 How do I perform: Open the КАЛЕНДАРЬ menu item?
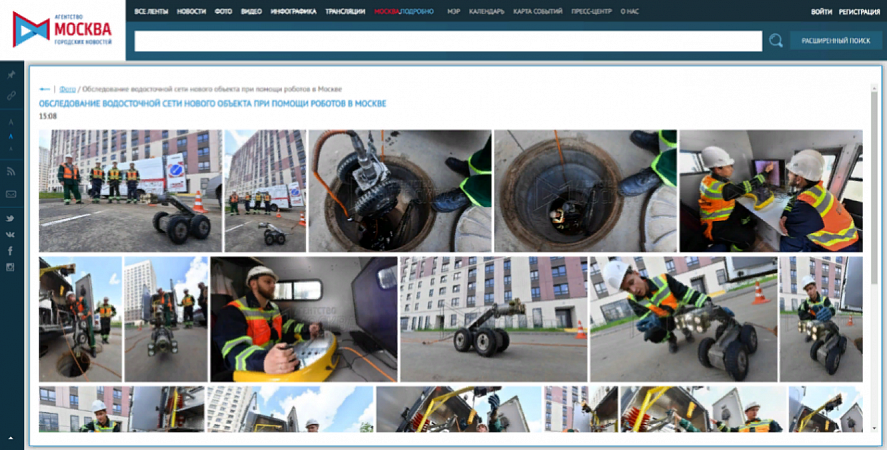[x=486, y=11]
